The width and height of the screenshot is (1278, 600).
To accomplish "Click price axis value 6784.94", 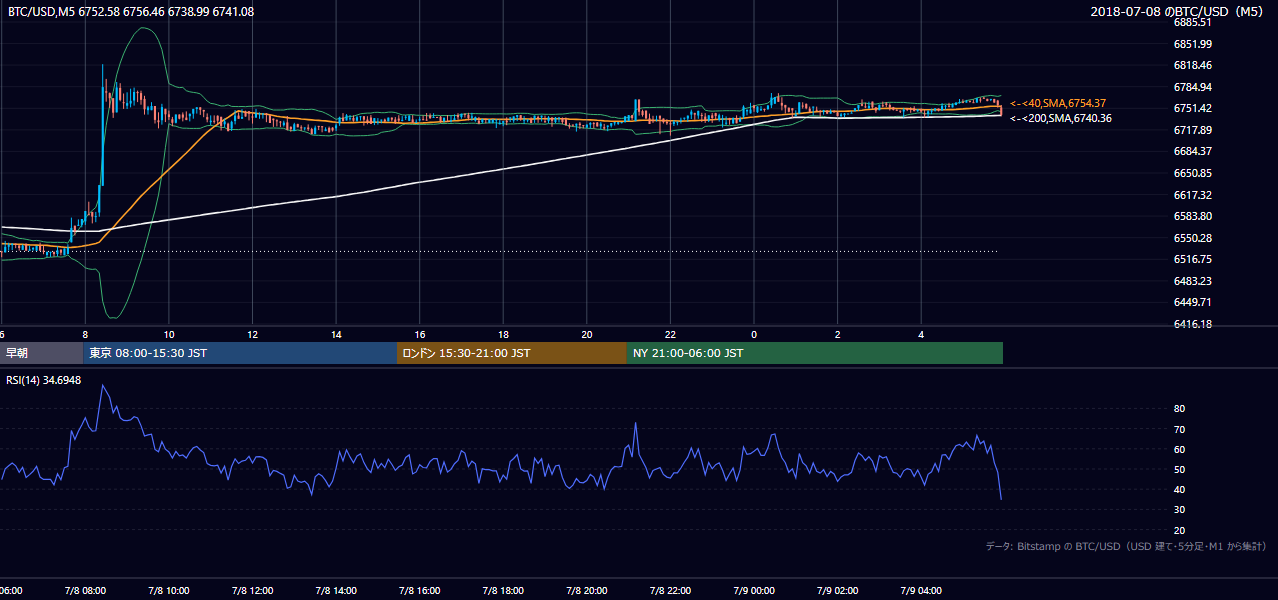I will [1193, 87].
